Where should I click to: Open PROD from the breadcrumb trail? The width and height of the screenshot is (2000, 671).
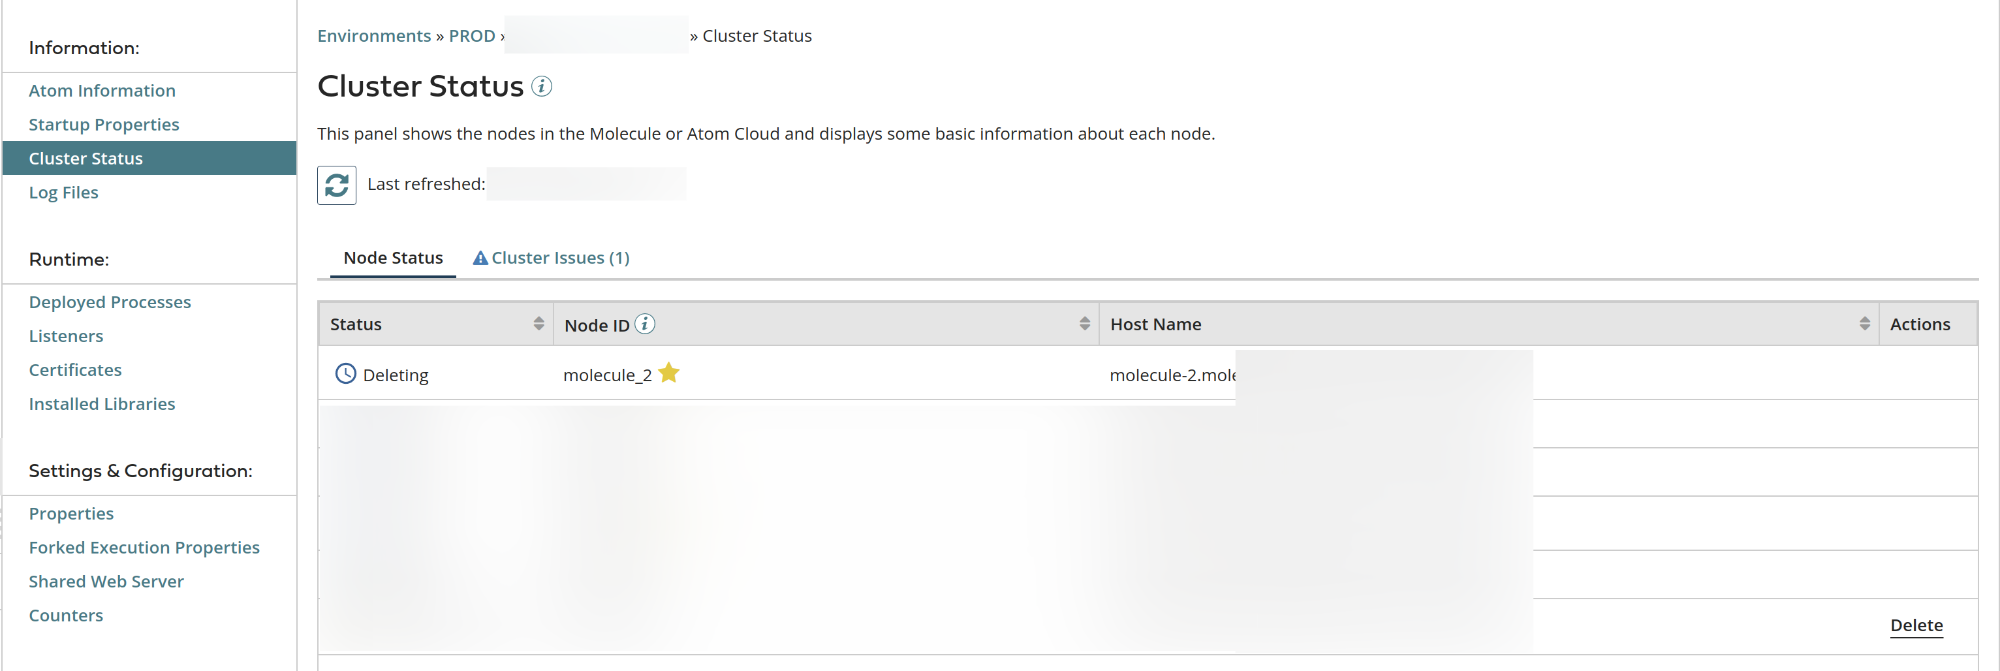click(x=469, y=35)
